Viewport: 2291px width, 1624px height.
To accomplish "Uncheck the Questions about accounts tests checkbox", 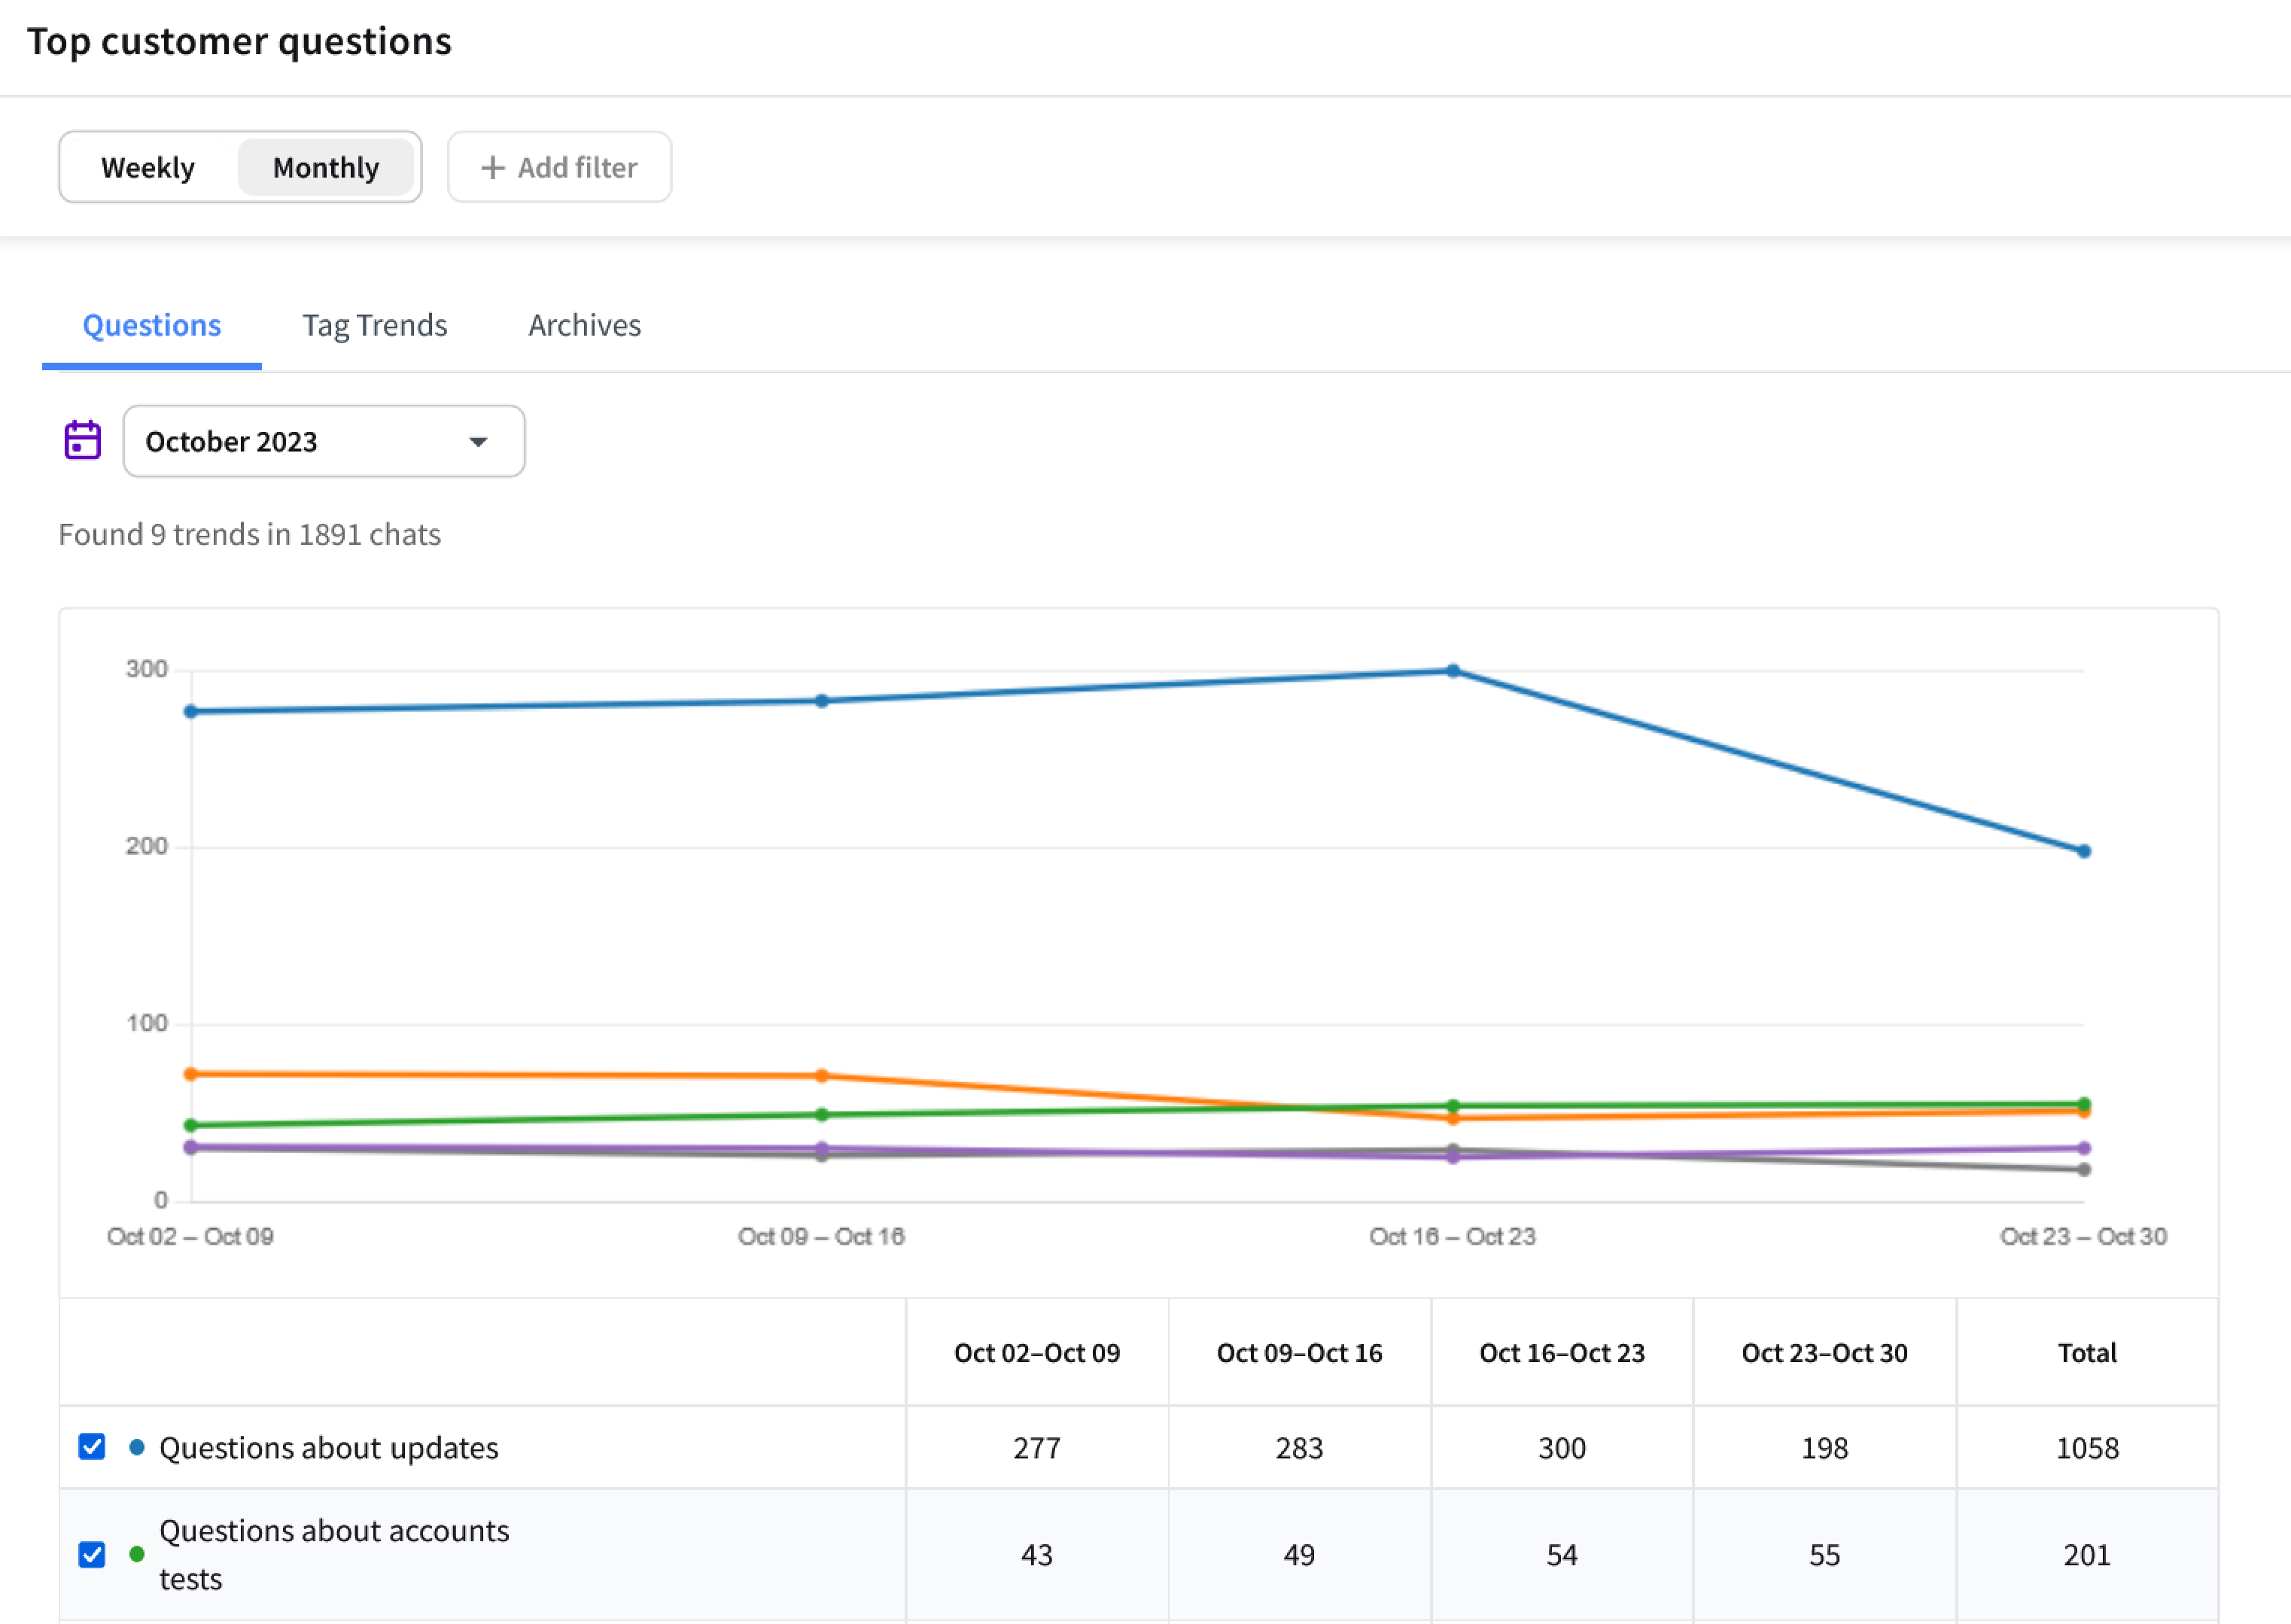I will [92, 1555].
